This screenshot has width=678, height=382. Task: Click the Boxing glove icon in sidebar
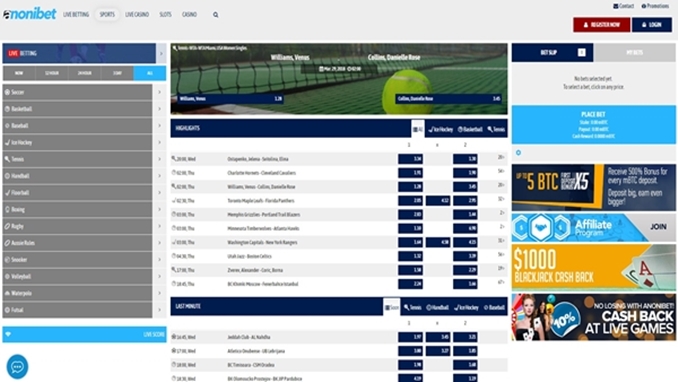point(7,209)
